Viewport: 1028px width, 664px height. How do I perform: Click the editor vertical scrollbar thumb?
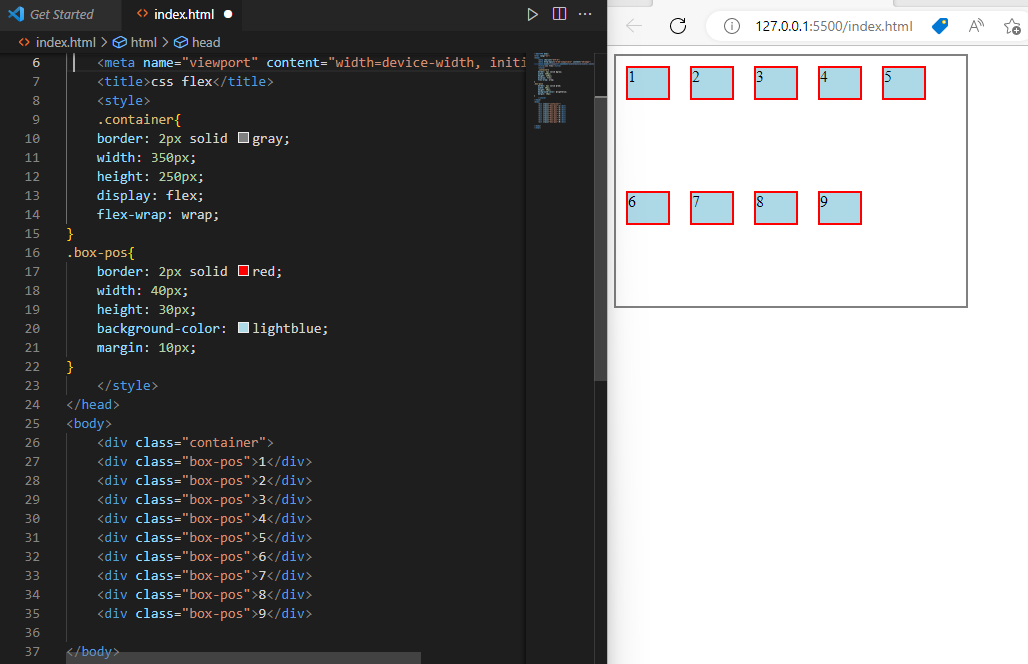[x=601, y=239]
